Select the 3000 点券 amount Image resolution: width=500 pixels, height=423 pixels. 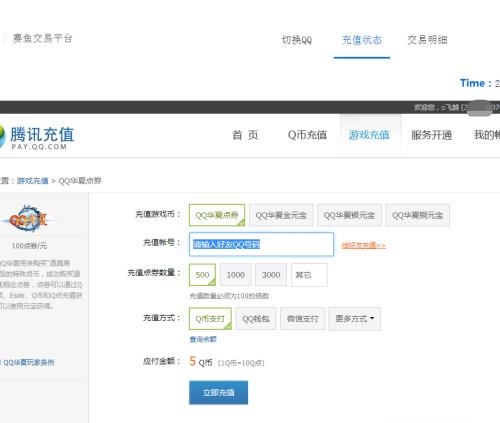pyautogui.click(x=271, y=275)
